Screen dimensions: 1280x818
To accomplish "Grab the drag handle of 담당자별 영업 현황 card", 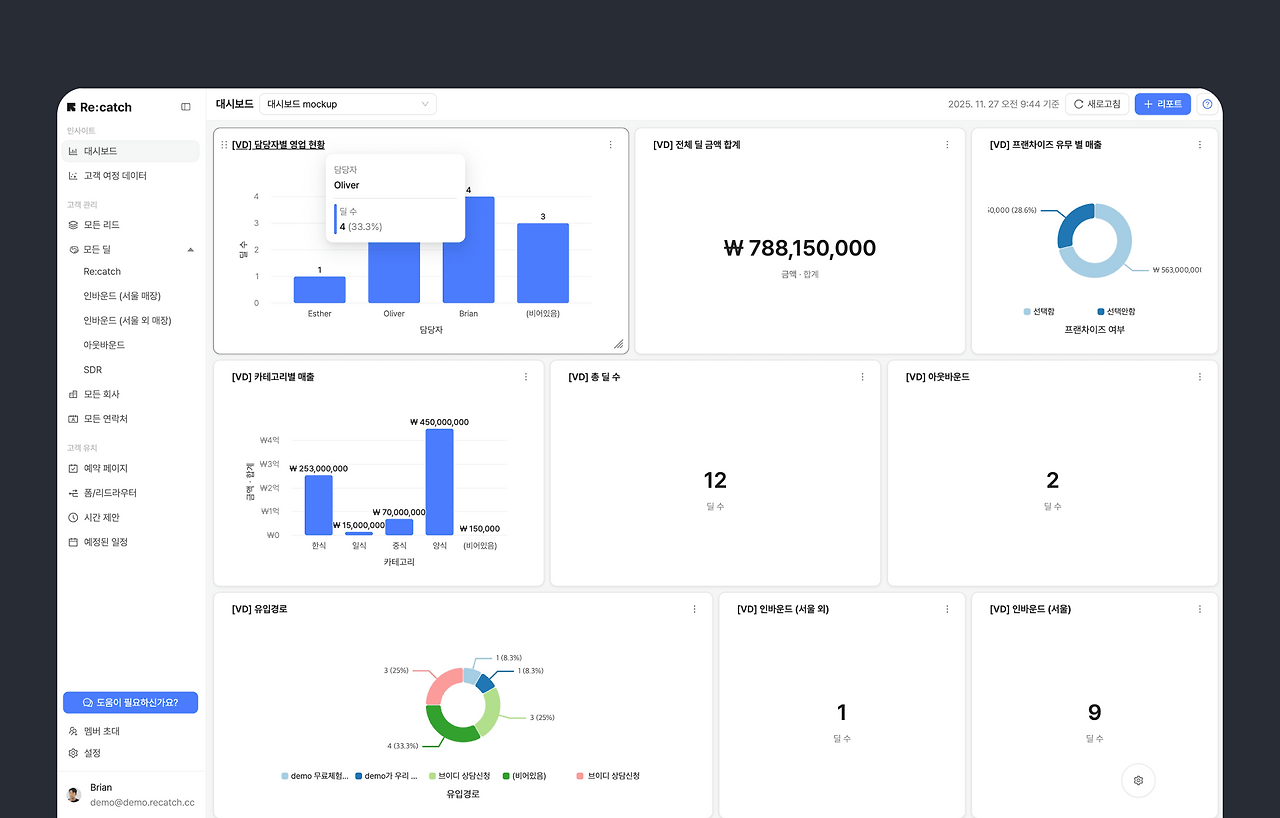I will click(224, 145).
